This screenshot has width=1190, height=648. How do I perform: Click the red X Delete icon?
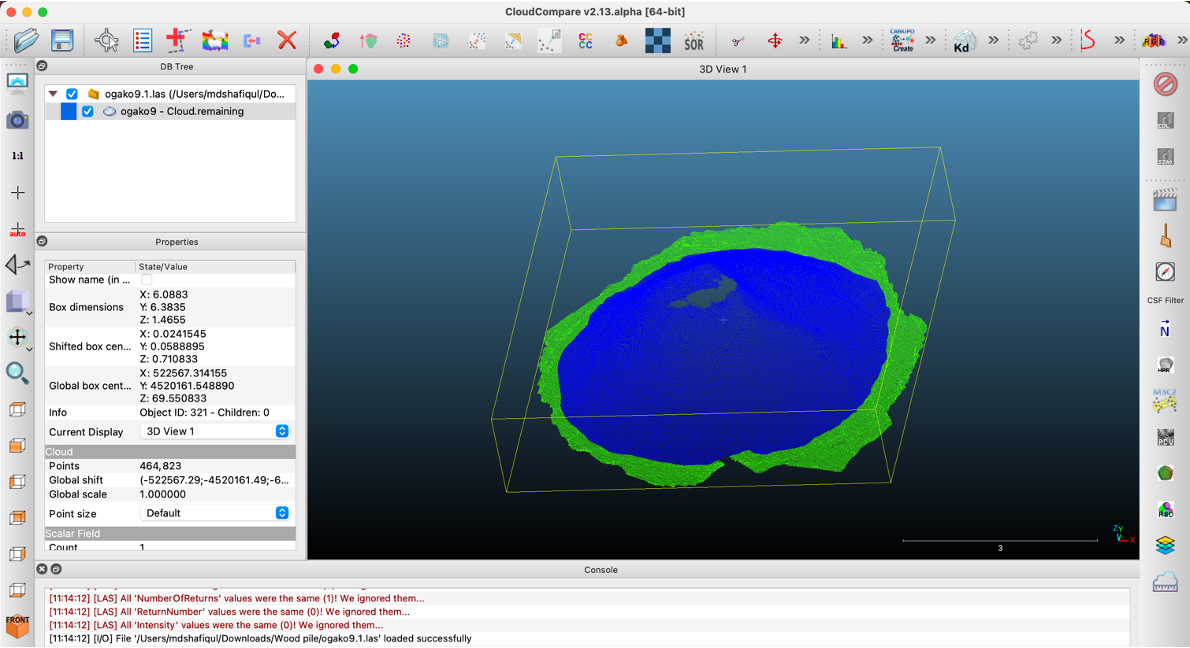(x=287, y=40)
